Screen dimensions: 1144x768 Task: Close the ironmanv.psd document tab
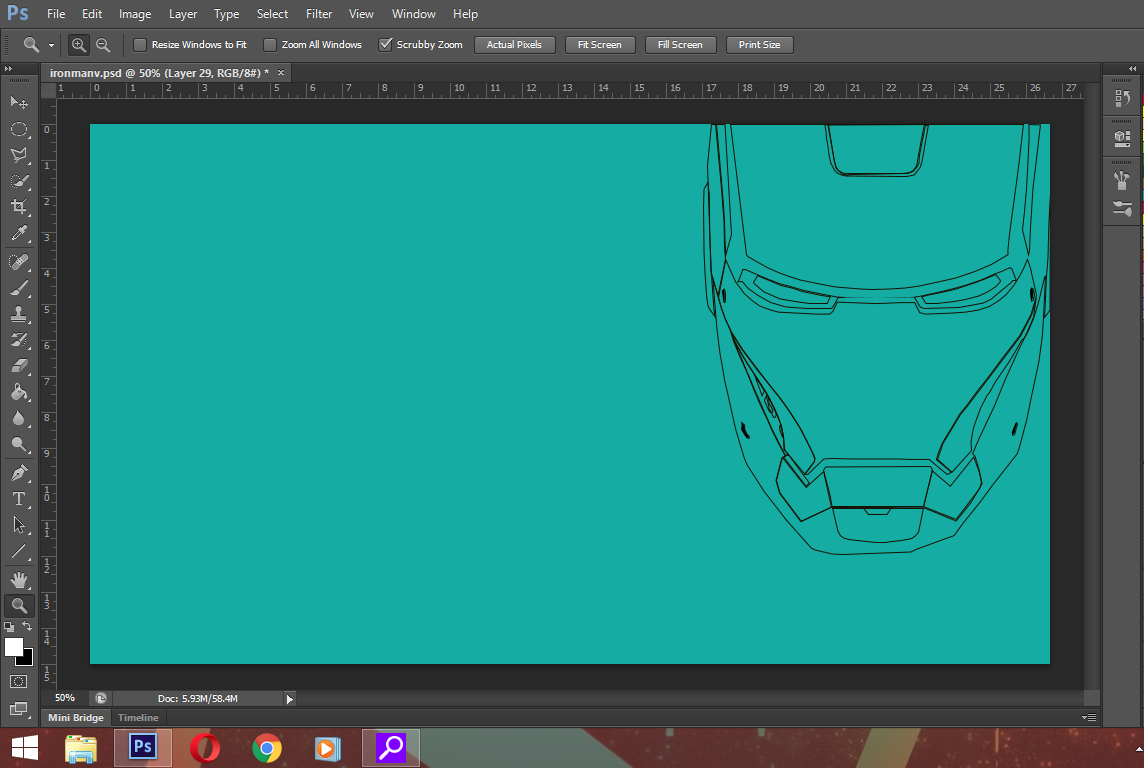pos(280,73)
